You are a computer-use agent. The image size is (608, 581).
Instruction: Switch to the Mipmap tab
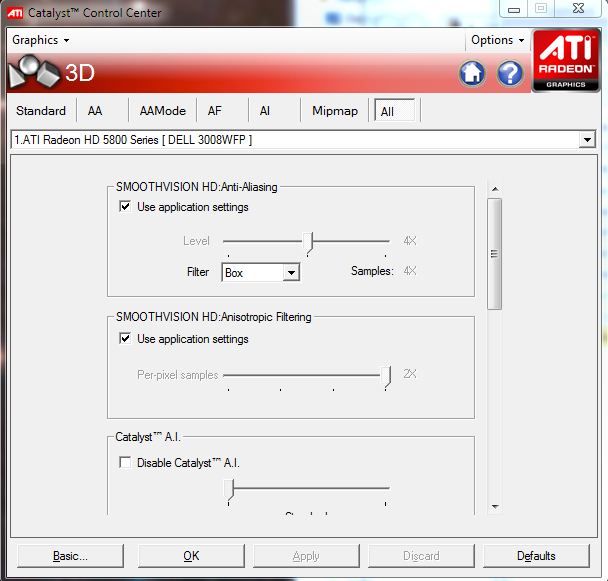click(334, 111)
